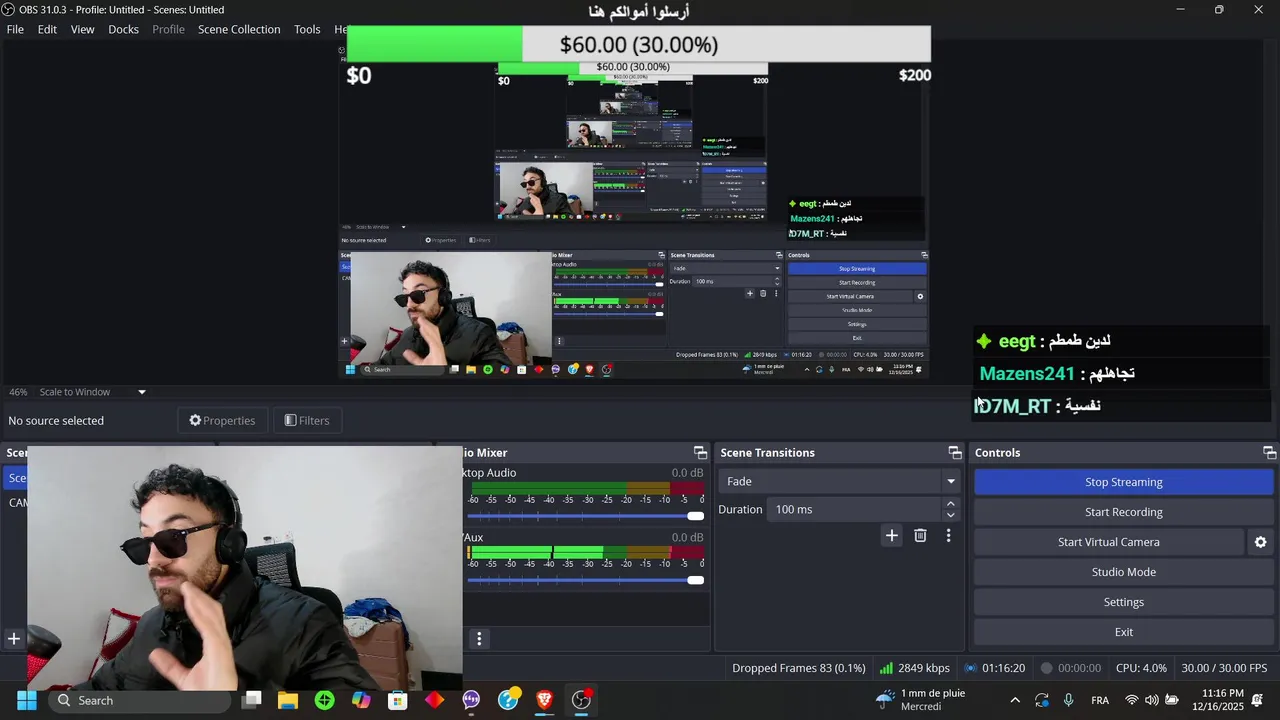Viewport: 1280px width, 720px height.
Task: Open the Scale to Window dropdown
Action: 91,392
